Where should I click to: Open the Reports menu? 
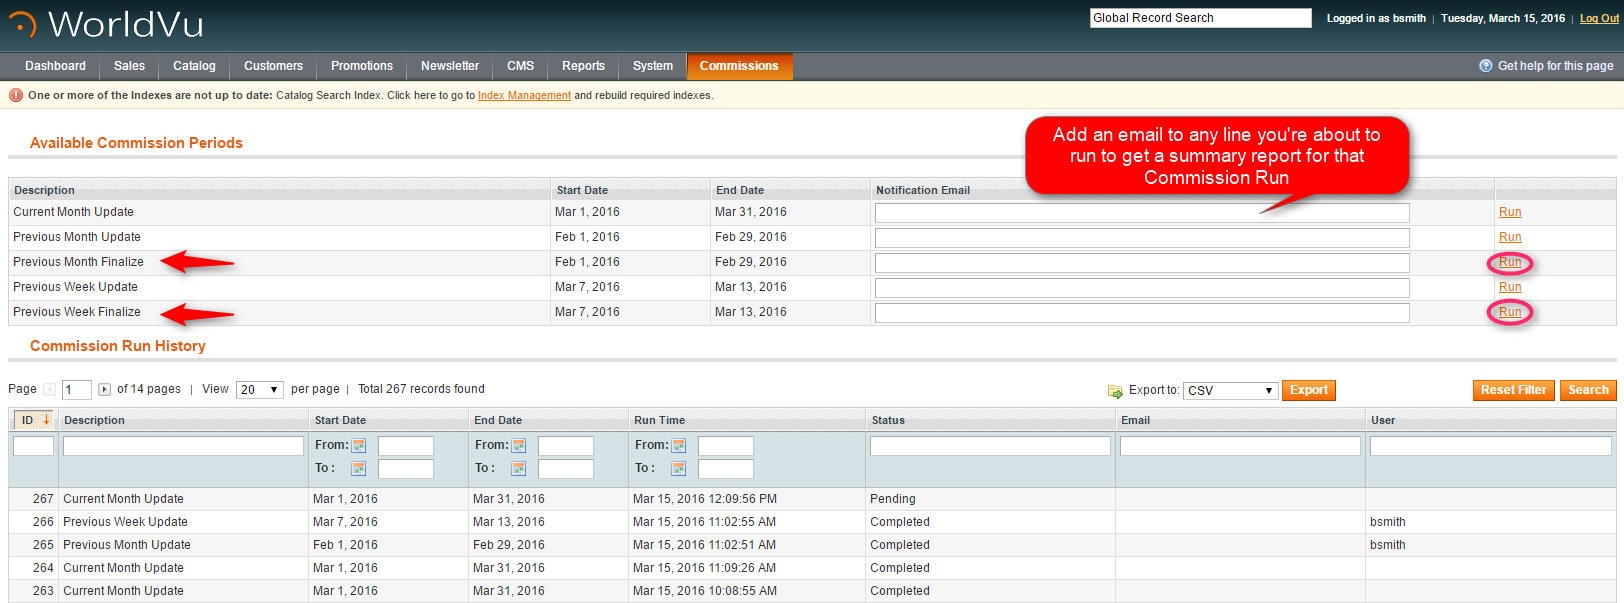click(583, 66)
